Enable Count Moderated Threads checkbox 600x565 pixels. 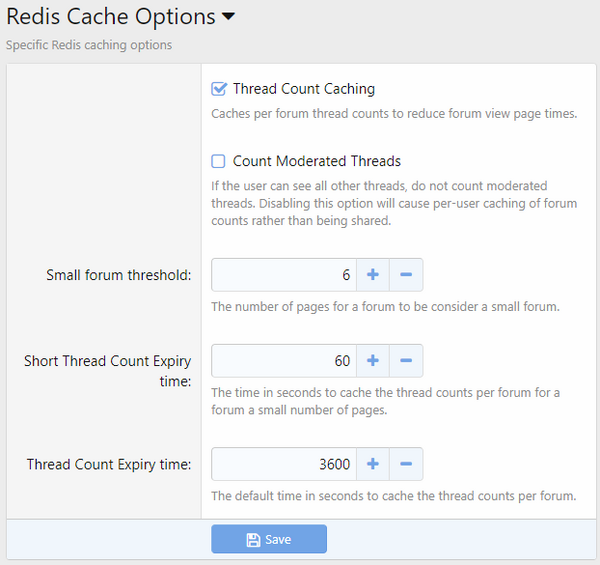[x=218, y=161]
